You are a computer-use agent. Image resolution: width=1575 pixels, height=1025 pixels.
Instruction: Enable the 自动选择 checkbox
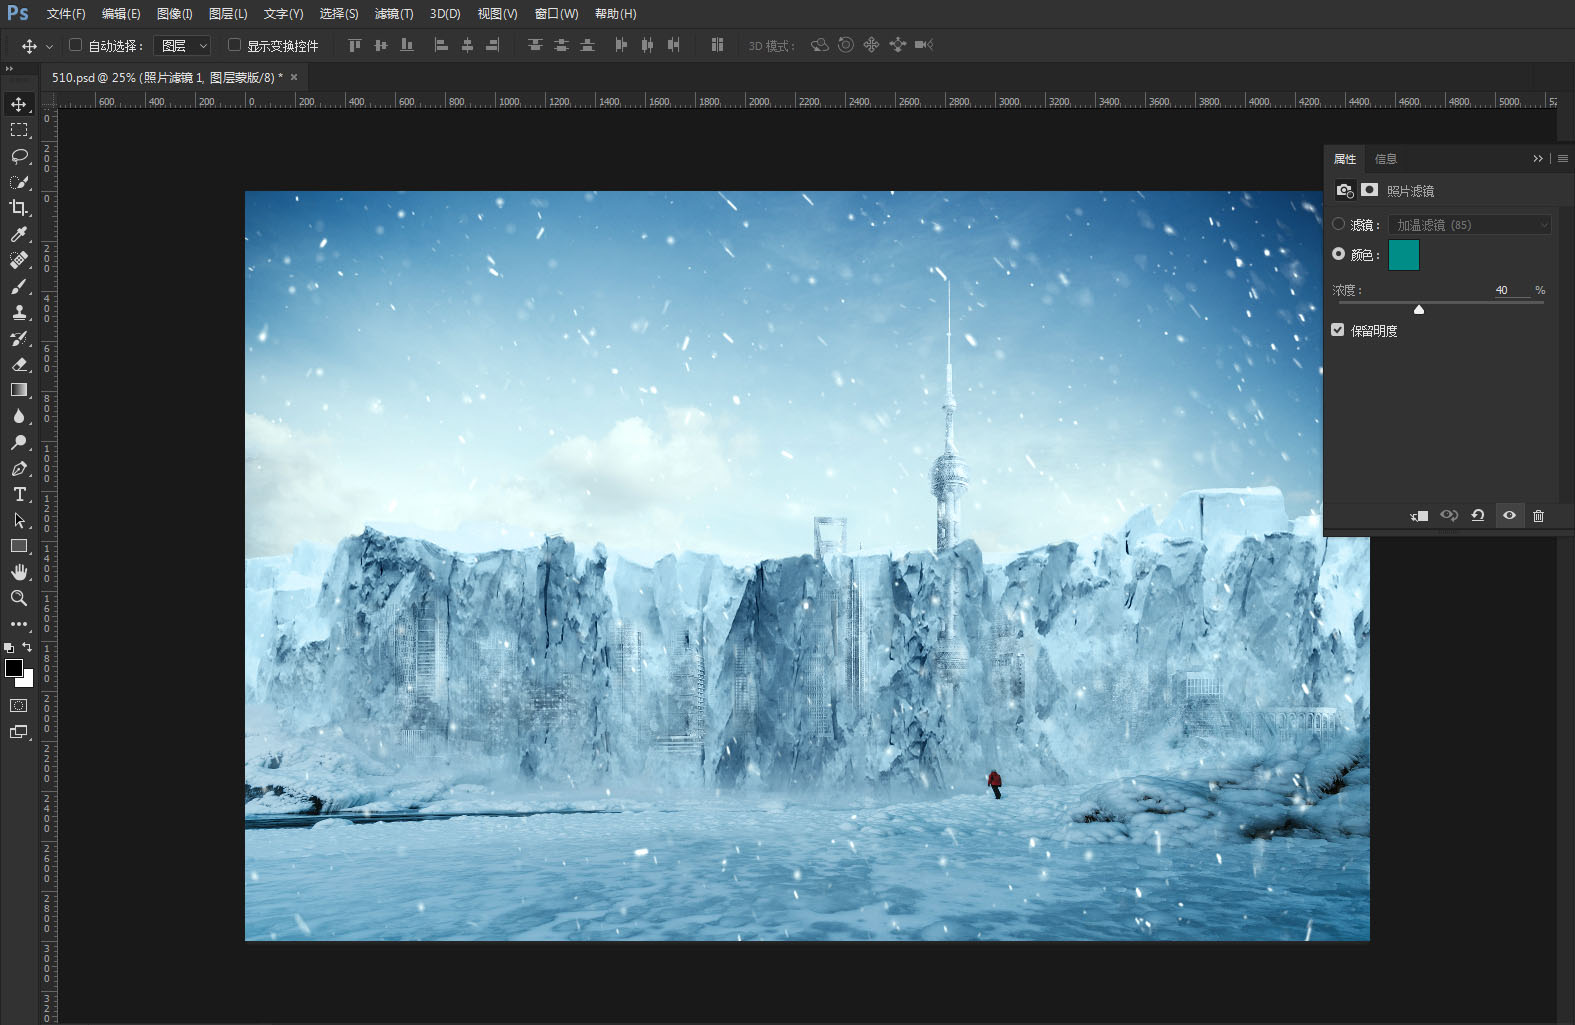75,45
